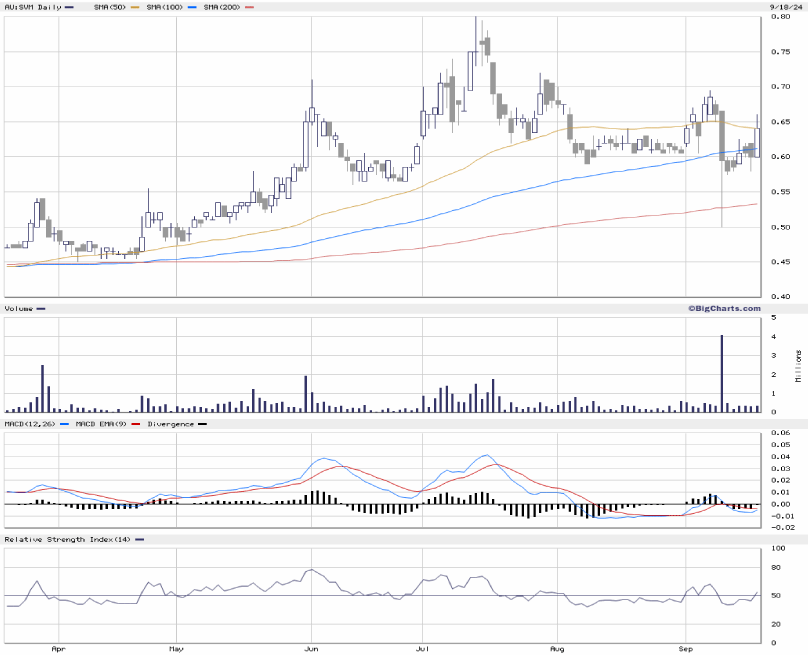808x655 pixels.
Task: Click the Millions volume axis label
Action: tap(799, 365)
